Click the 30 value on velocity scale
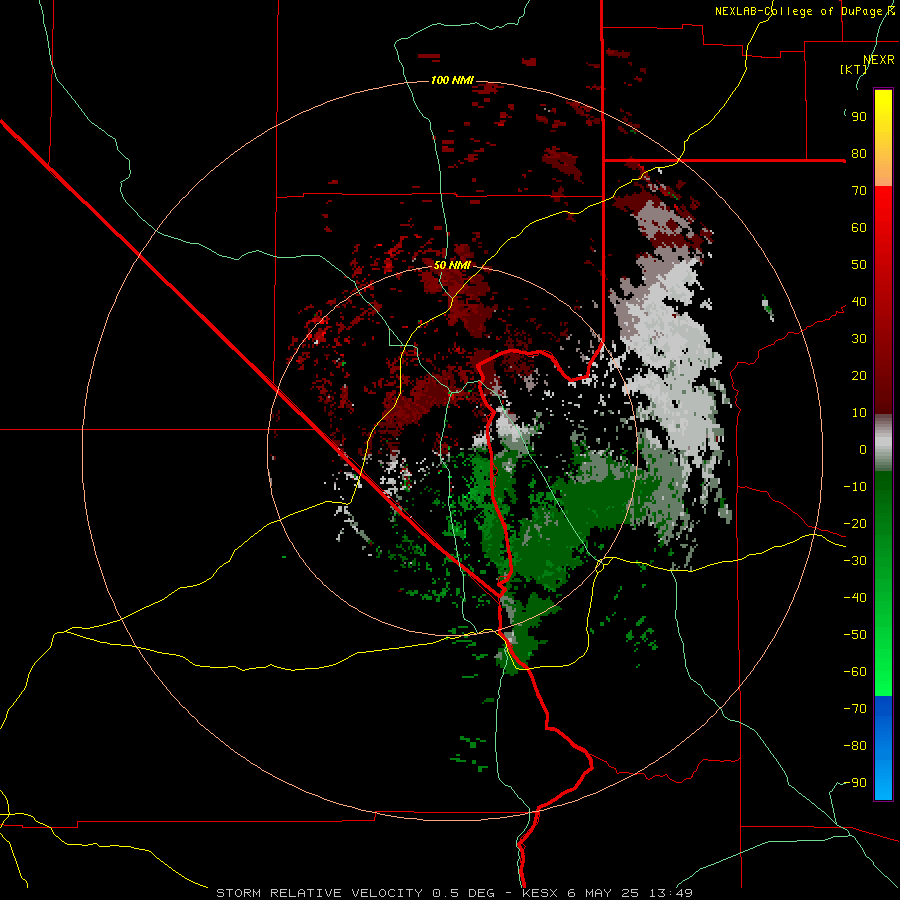Image resolution: width=900 pixels, height=900 pixels. click(859, 339)
